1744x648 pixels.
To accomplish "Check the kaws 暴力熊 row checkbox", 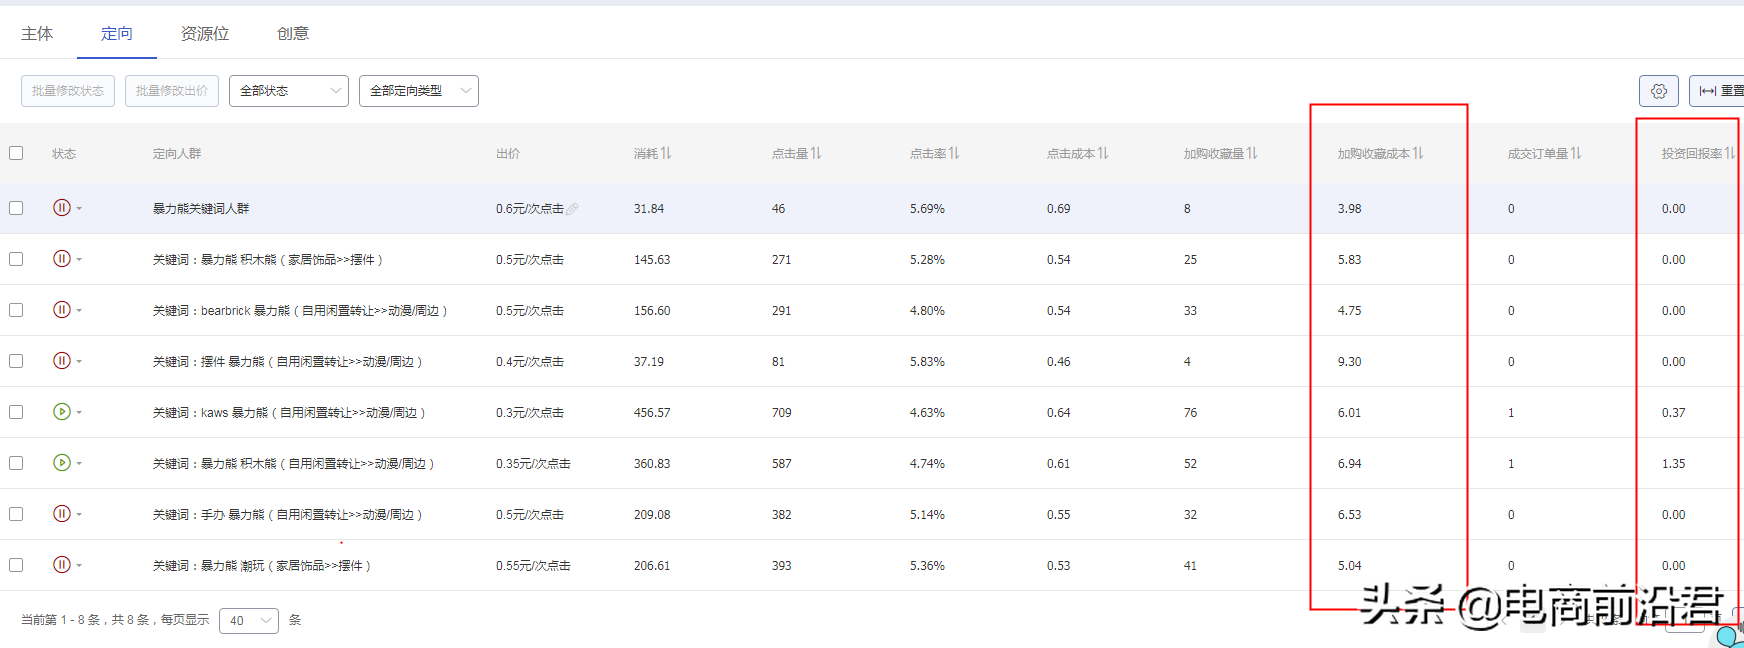I will point(16,412).
